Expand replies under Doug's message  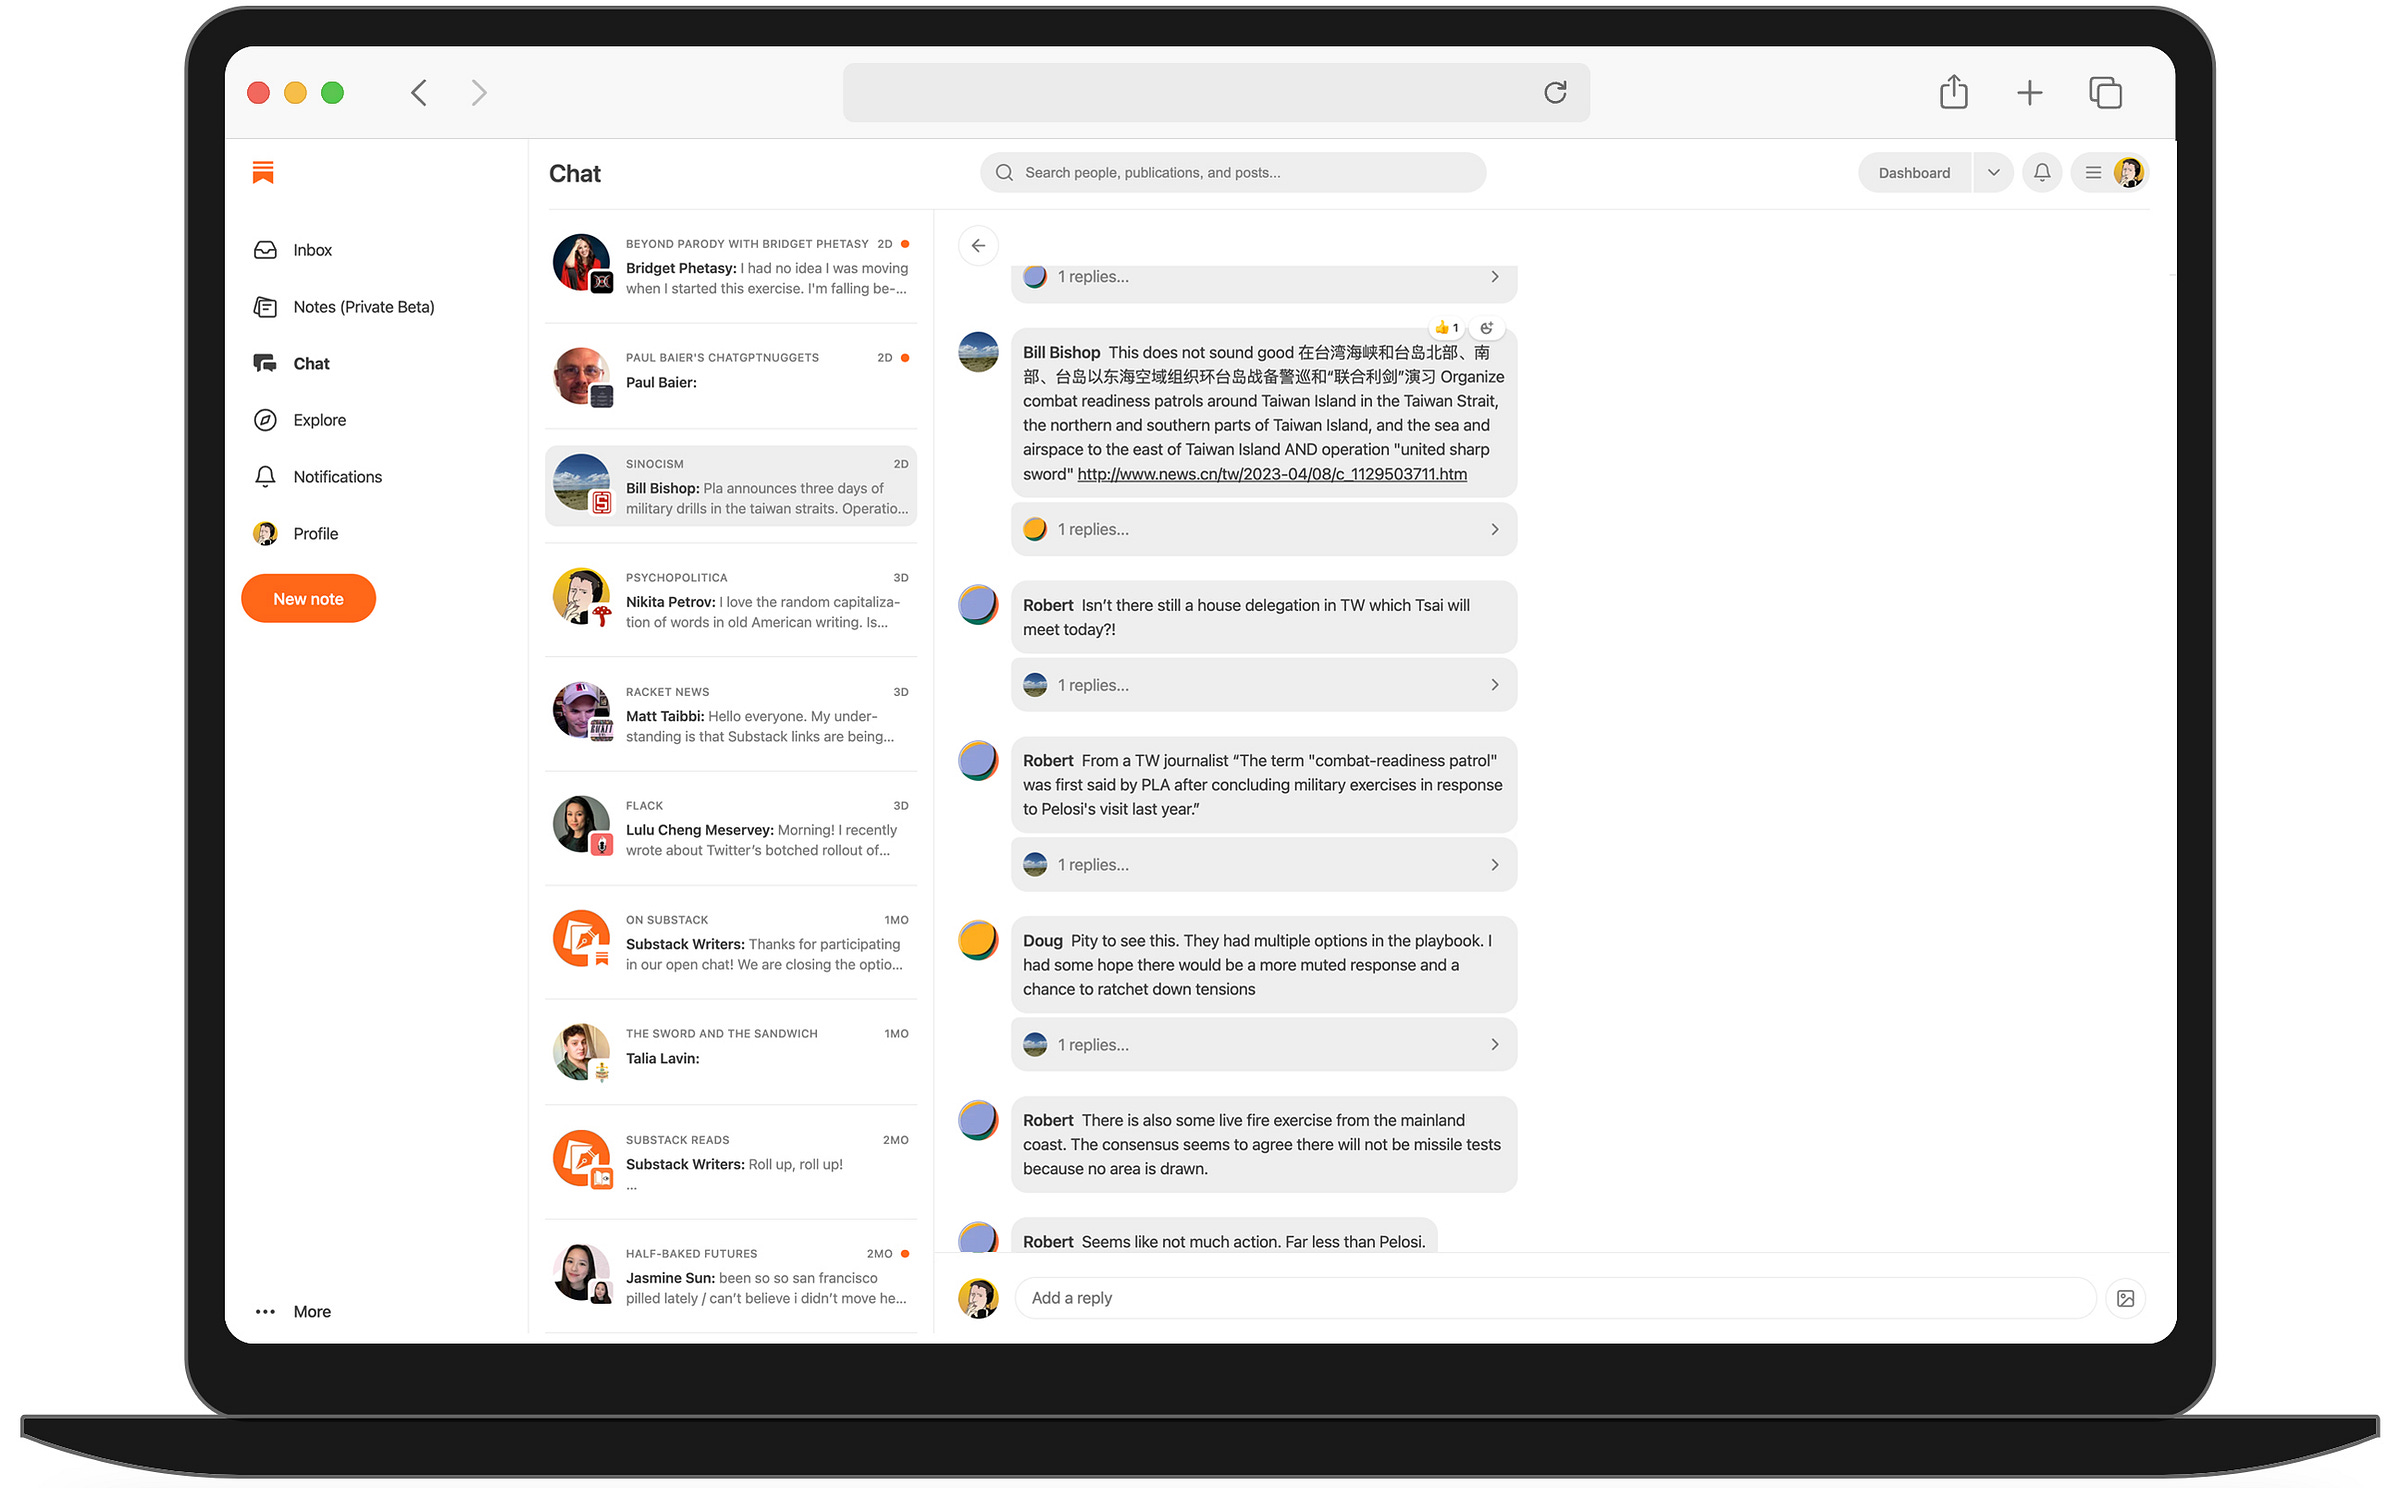point(1264,1045)
